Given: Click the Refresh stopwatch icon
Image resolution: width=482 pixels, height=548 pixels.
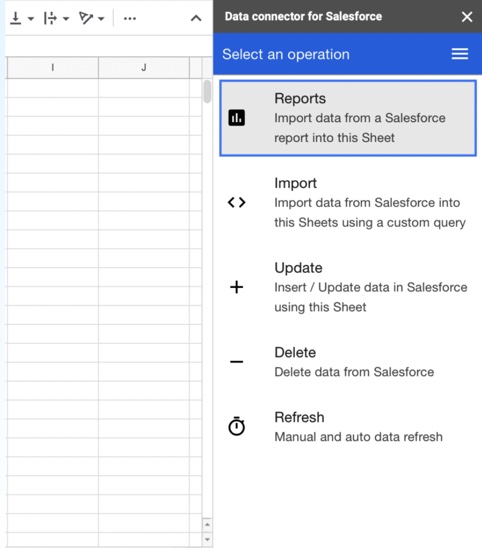Looking at the screenshot, I should [x=237, y=426].
